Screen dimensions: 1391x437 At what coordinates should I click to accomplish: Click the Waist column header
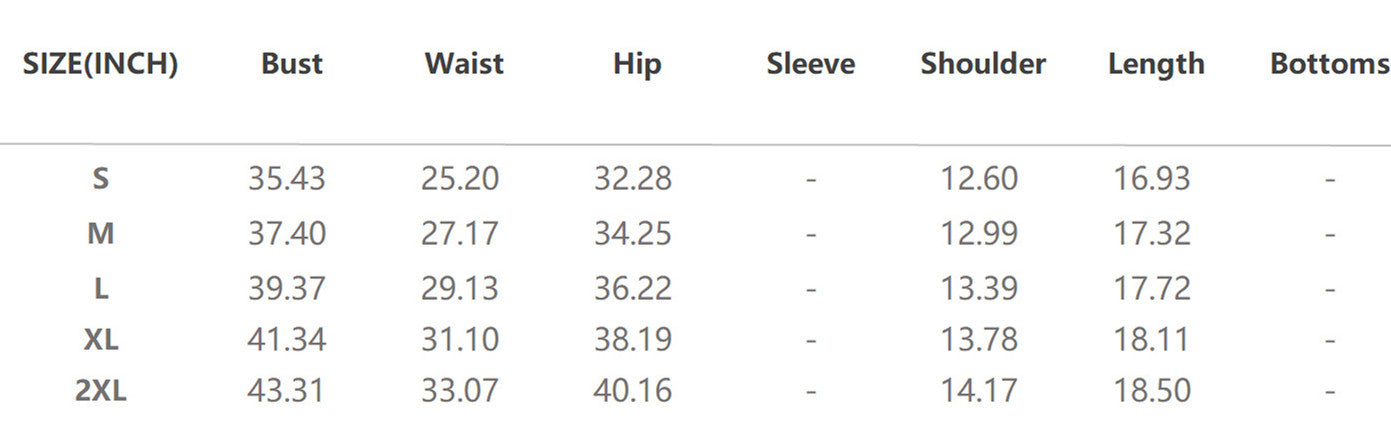[x=464, y=65]
